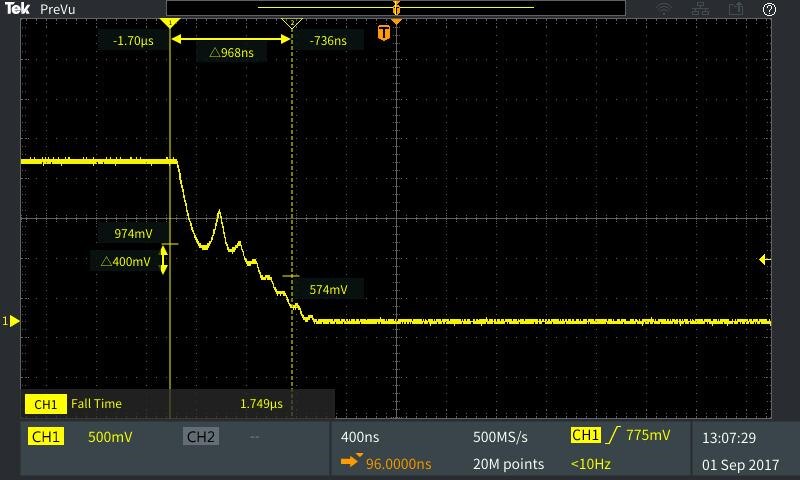Click the orange delay arrow icon
This screenshot has width=800, height=480.
[351, 461]
